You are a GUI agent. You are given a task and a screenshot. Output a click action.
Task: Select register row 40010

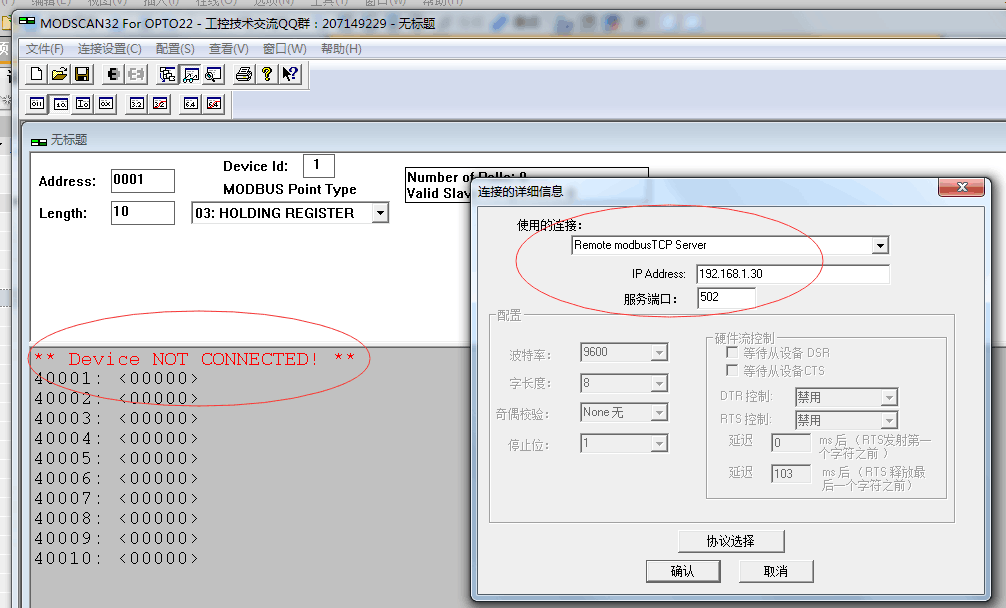116,559
